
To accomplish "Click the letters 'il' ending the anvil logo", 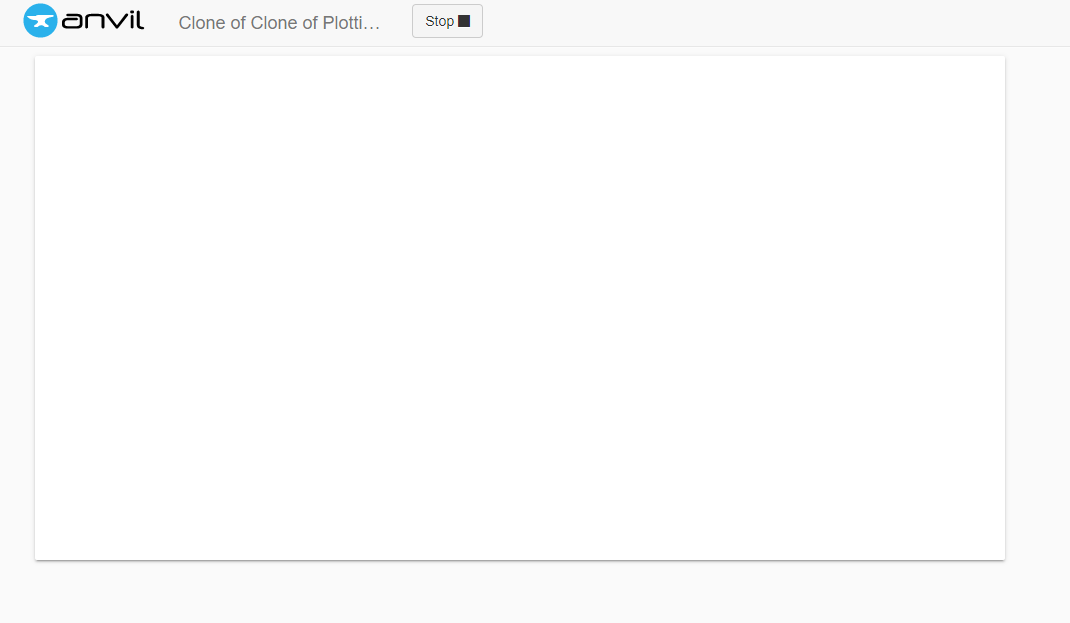I will click(136, 20).
